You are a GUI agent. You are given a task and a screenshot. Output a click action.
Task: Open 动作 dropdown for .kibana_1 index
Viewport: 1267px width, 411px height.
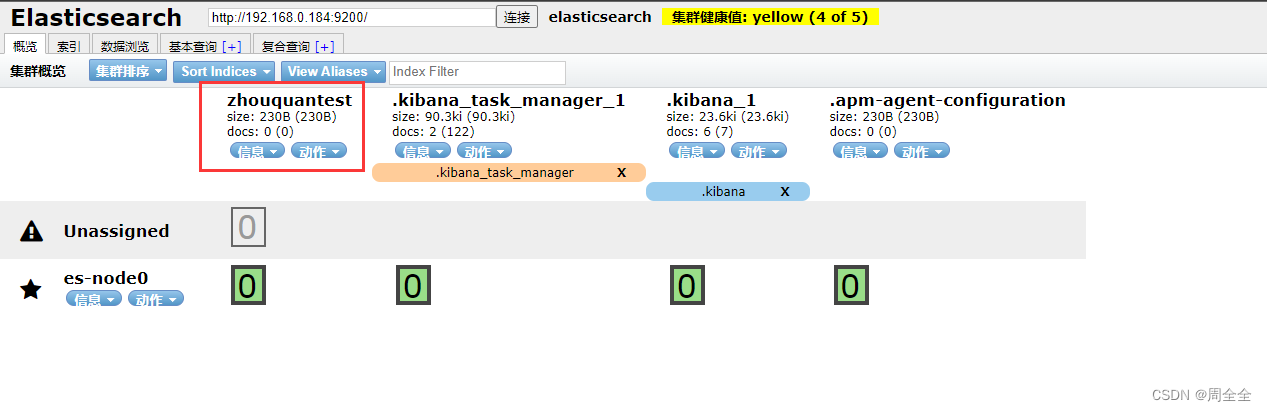[758, 151]
